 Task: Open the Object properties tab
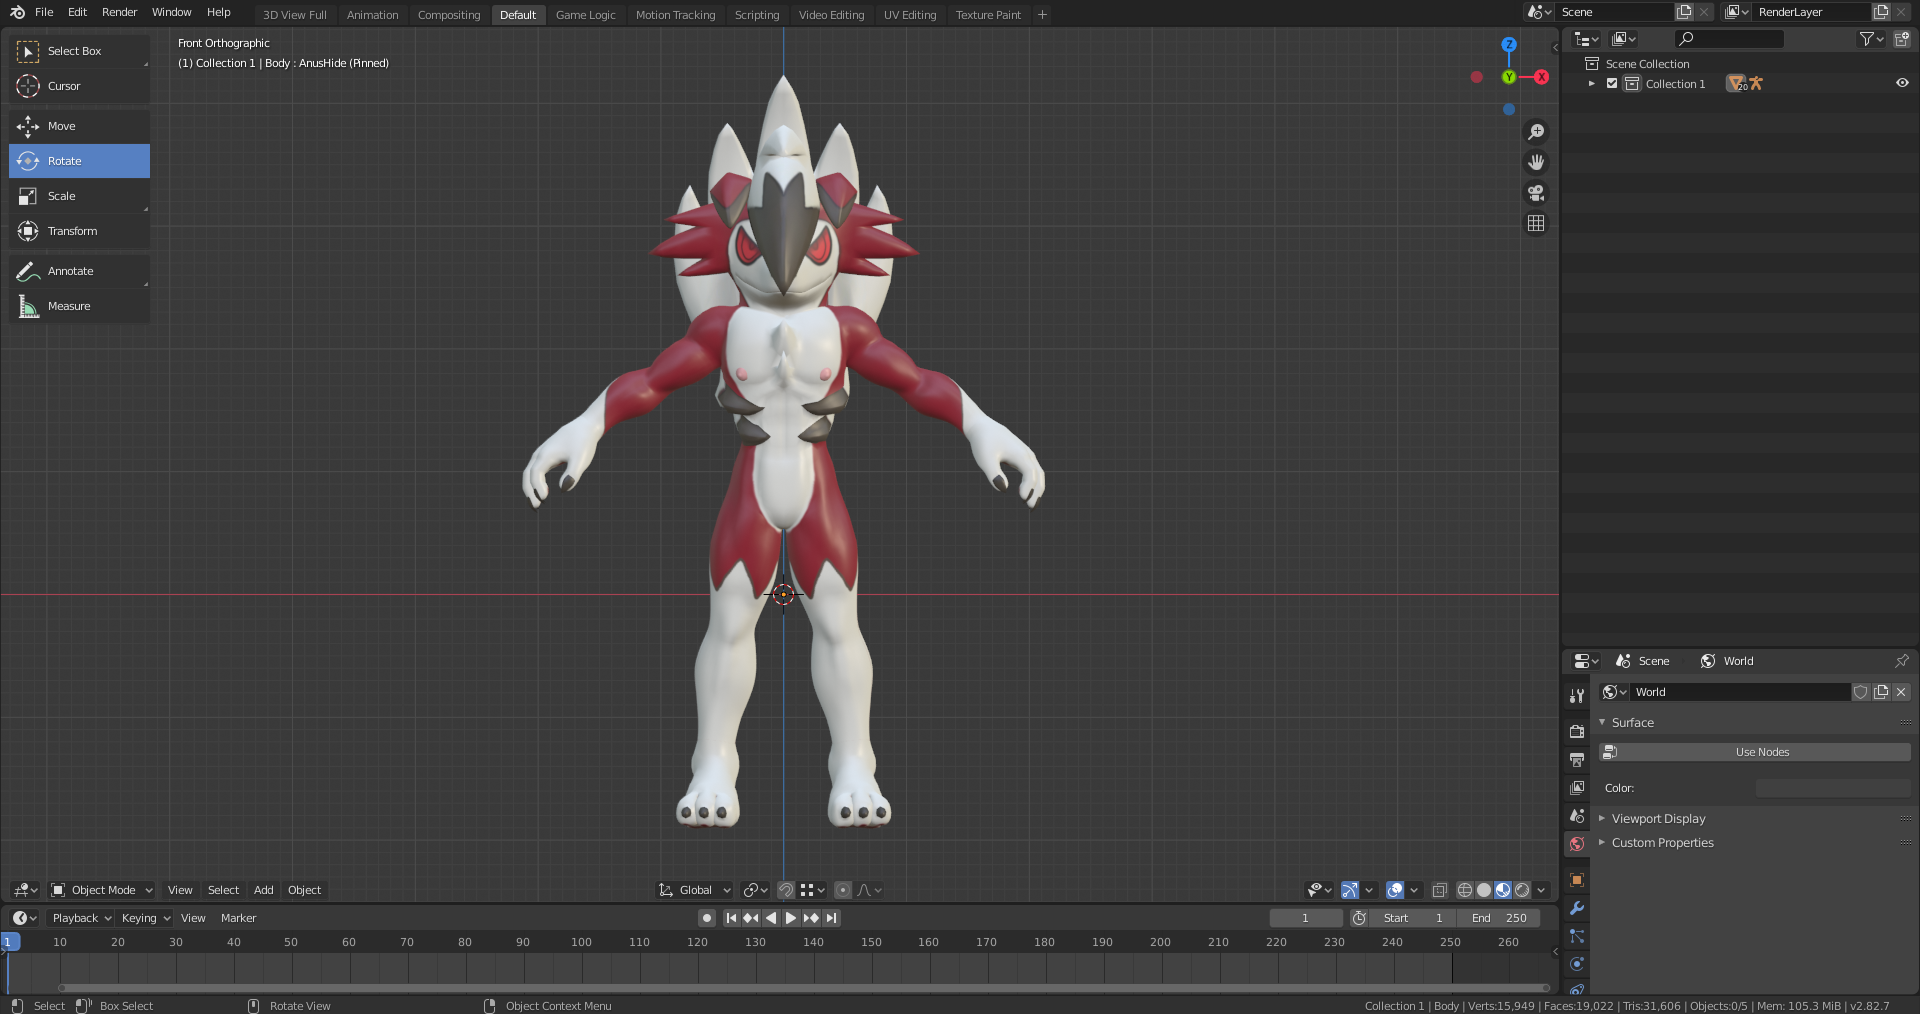pos(1577,880)
